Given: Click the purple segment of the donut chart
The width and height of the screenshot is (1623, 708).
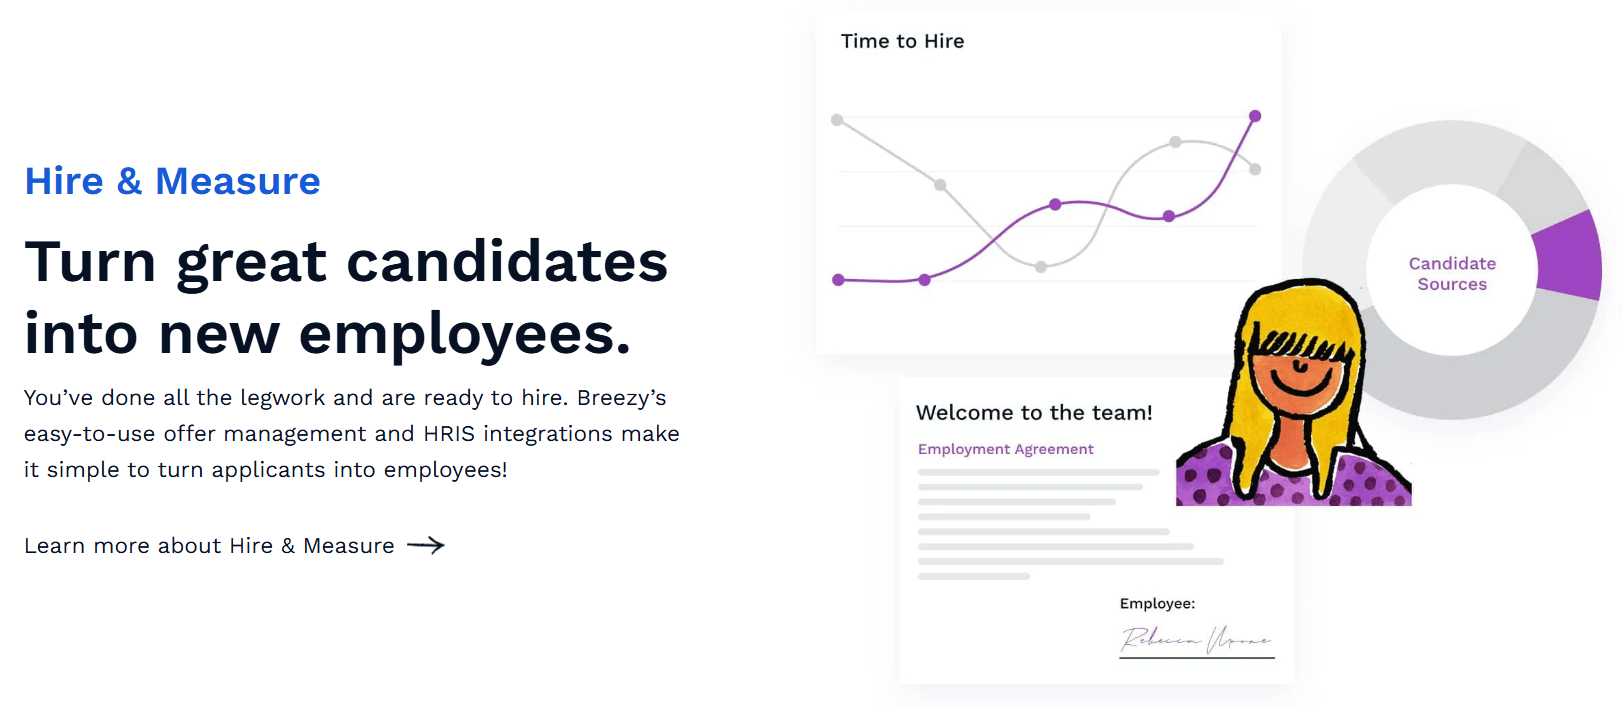Looking at the screenshot, I should tap(1569, 256).
